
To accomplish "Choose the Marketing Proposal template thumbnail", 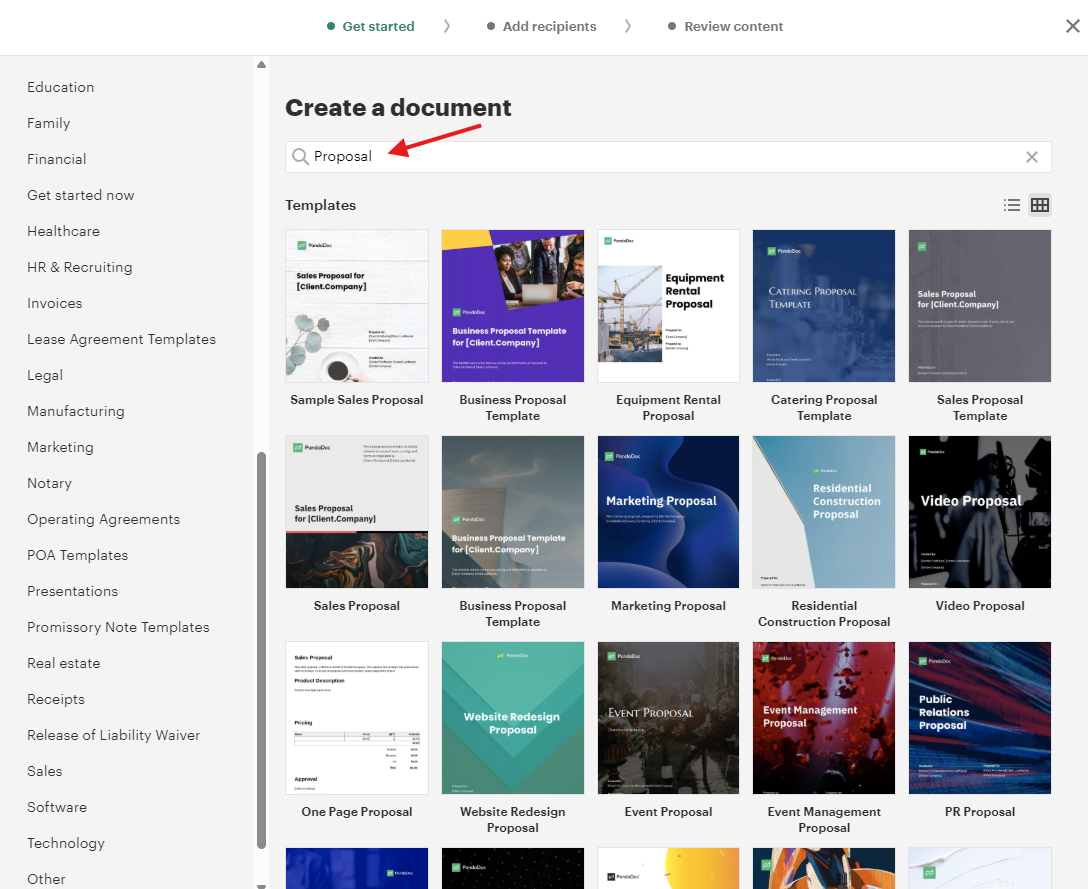I will tap(668, 512).
